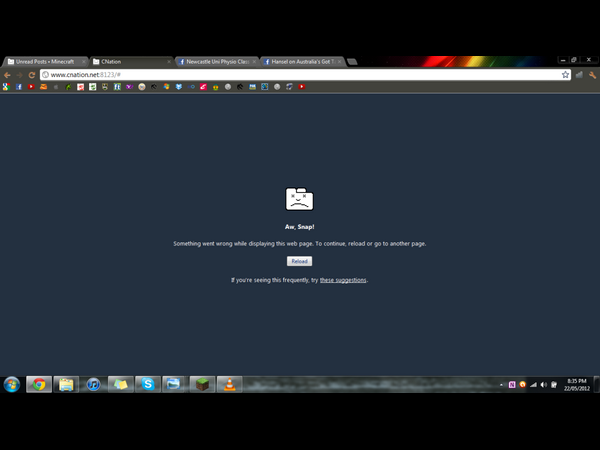Click the address bar showing www.cnation.net
This screenshot has height=450, width=600.
click(305, 75)
